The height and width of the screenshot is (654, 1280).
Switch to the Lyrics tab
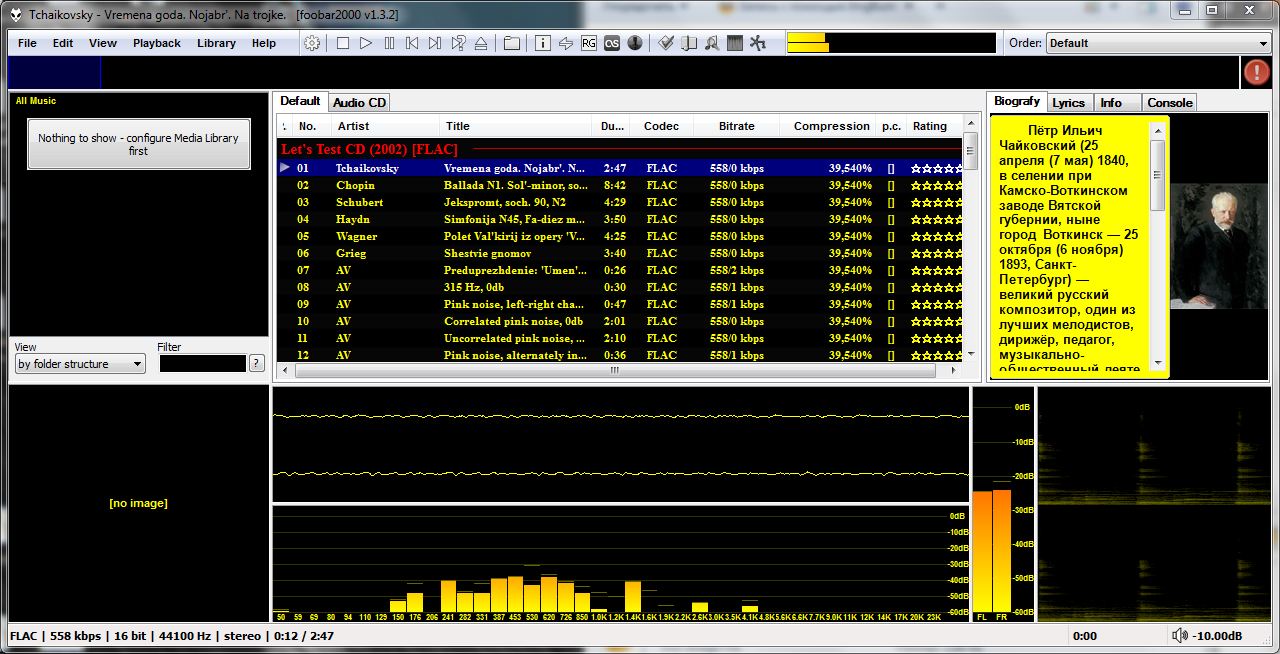pyautogui.click(x=1068, y=102)
